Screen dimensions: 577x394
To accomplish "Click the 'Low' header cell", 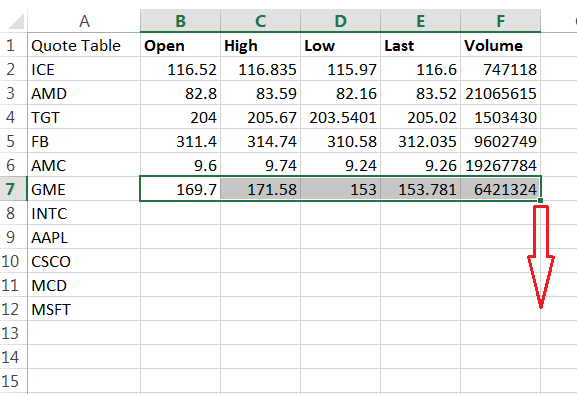I will point(340,45).
